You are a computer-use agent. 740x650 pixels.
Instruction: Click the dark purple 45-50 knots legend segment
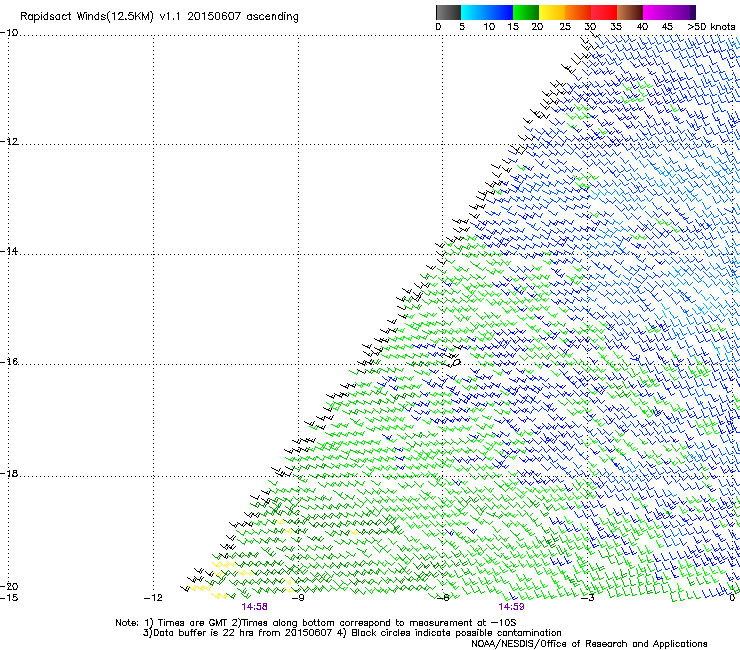(x=682, y=12)
